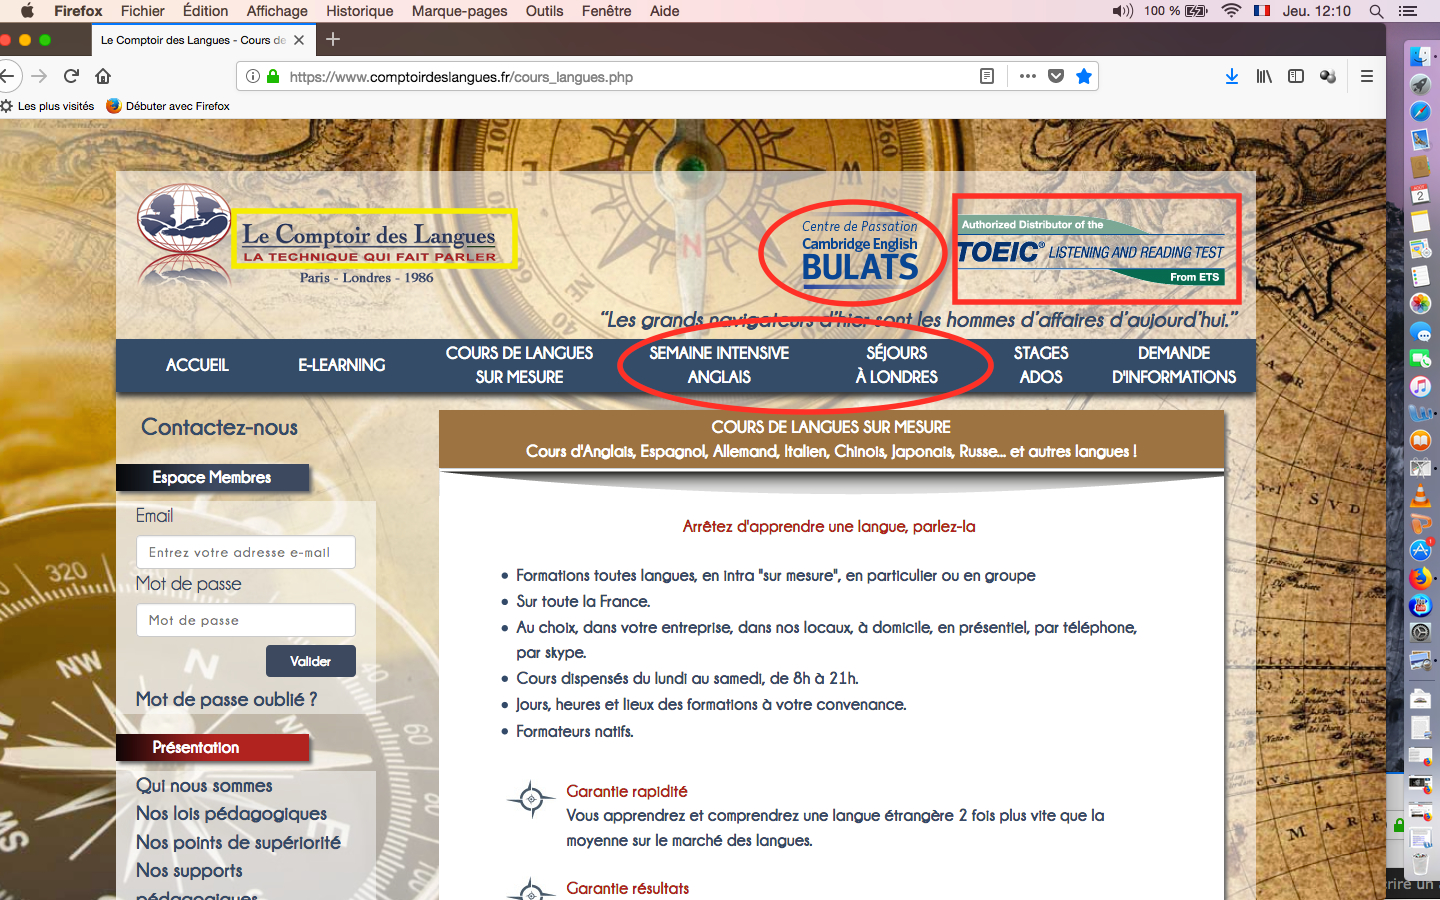1440x900 pixels.
Task: Open App Store from the Dock
Action: tap(1420, 550)
